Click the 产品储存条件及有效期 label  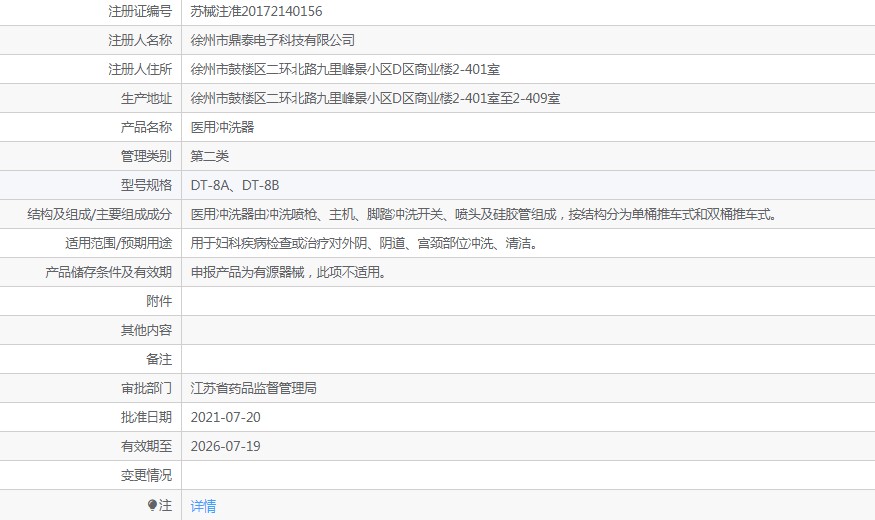click(x=108, y=272)
